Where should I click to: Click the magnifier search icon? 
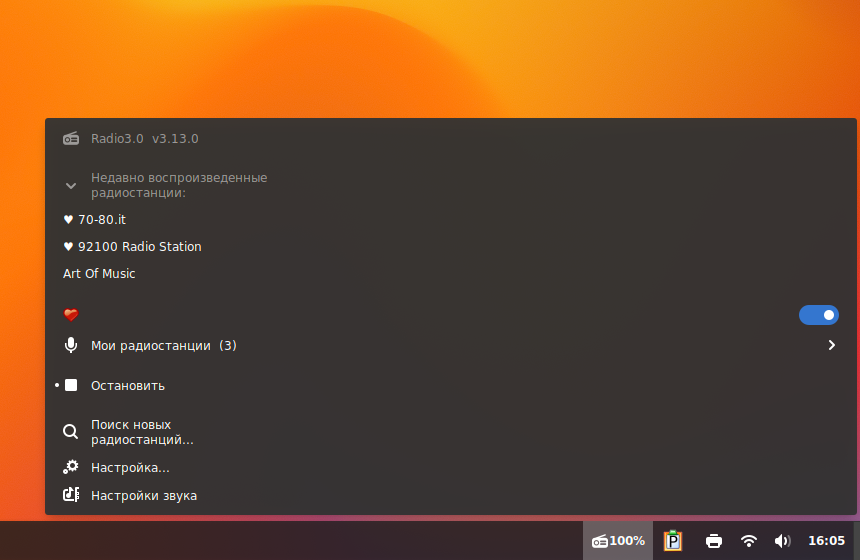70,432
